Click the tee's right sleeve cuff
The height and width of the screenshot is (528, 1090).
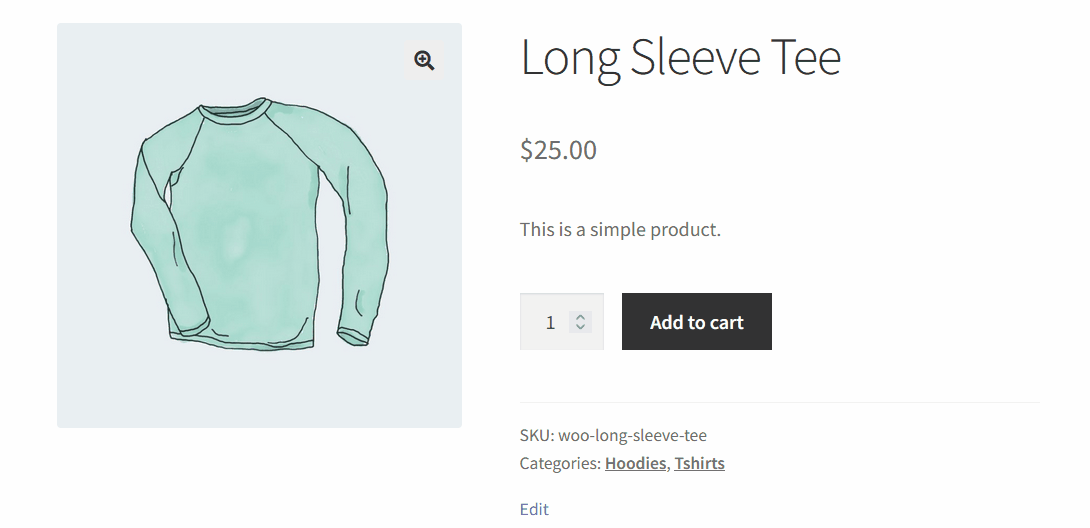click(x=353, y=336)
